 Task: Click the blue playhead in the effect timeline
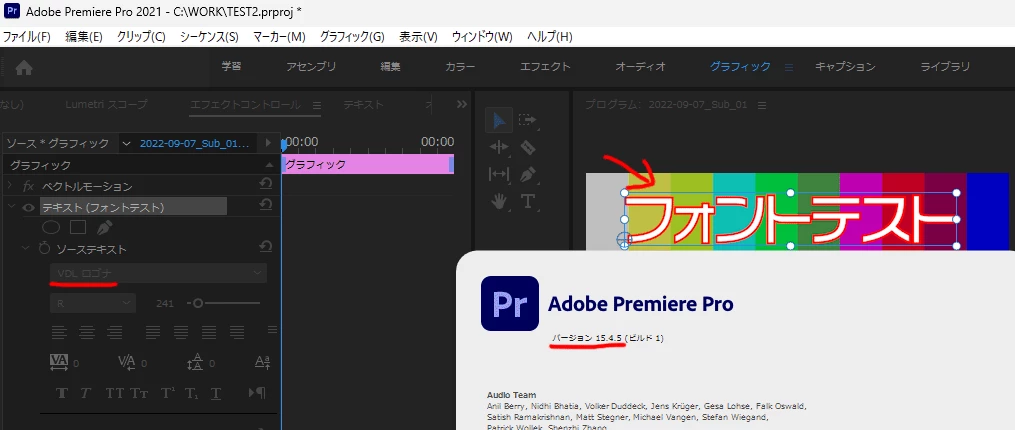[284, 145]
